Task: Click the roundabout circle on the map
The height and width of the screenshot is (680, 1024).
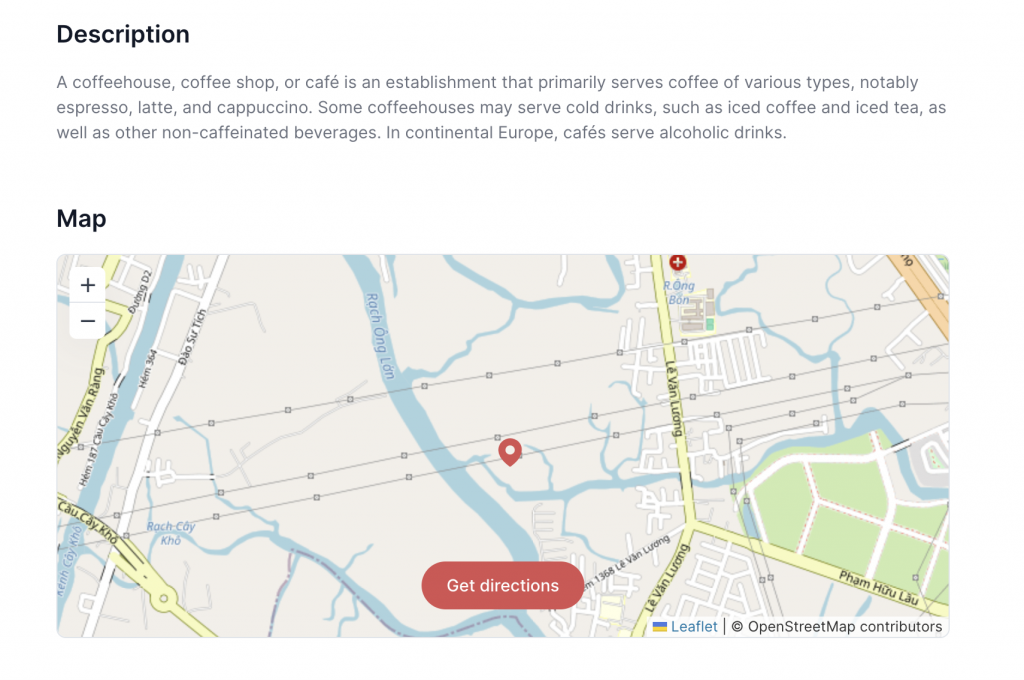Action: pyautogui.click(x=160, y=600)
